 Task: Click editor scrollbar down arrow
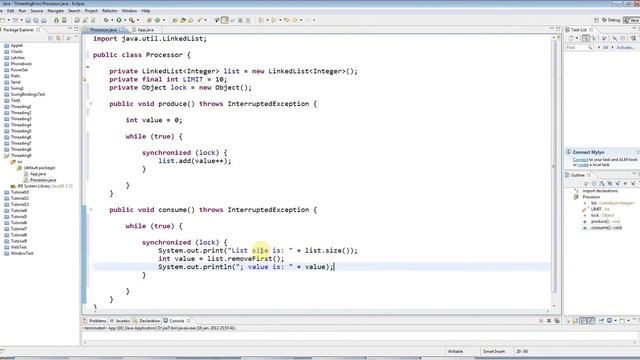(x=554, y=306)
